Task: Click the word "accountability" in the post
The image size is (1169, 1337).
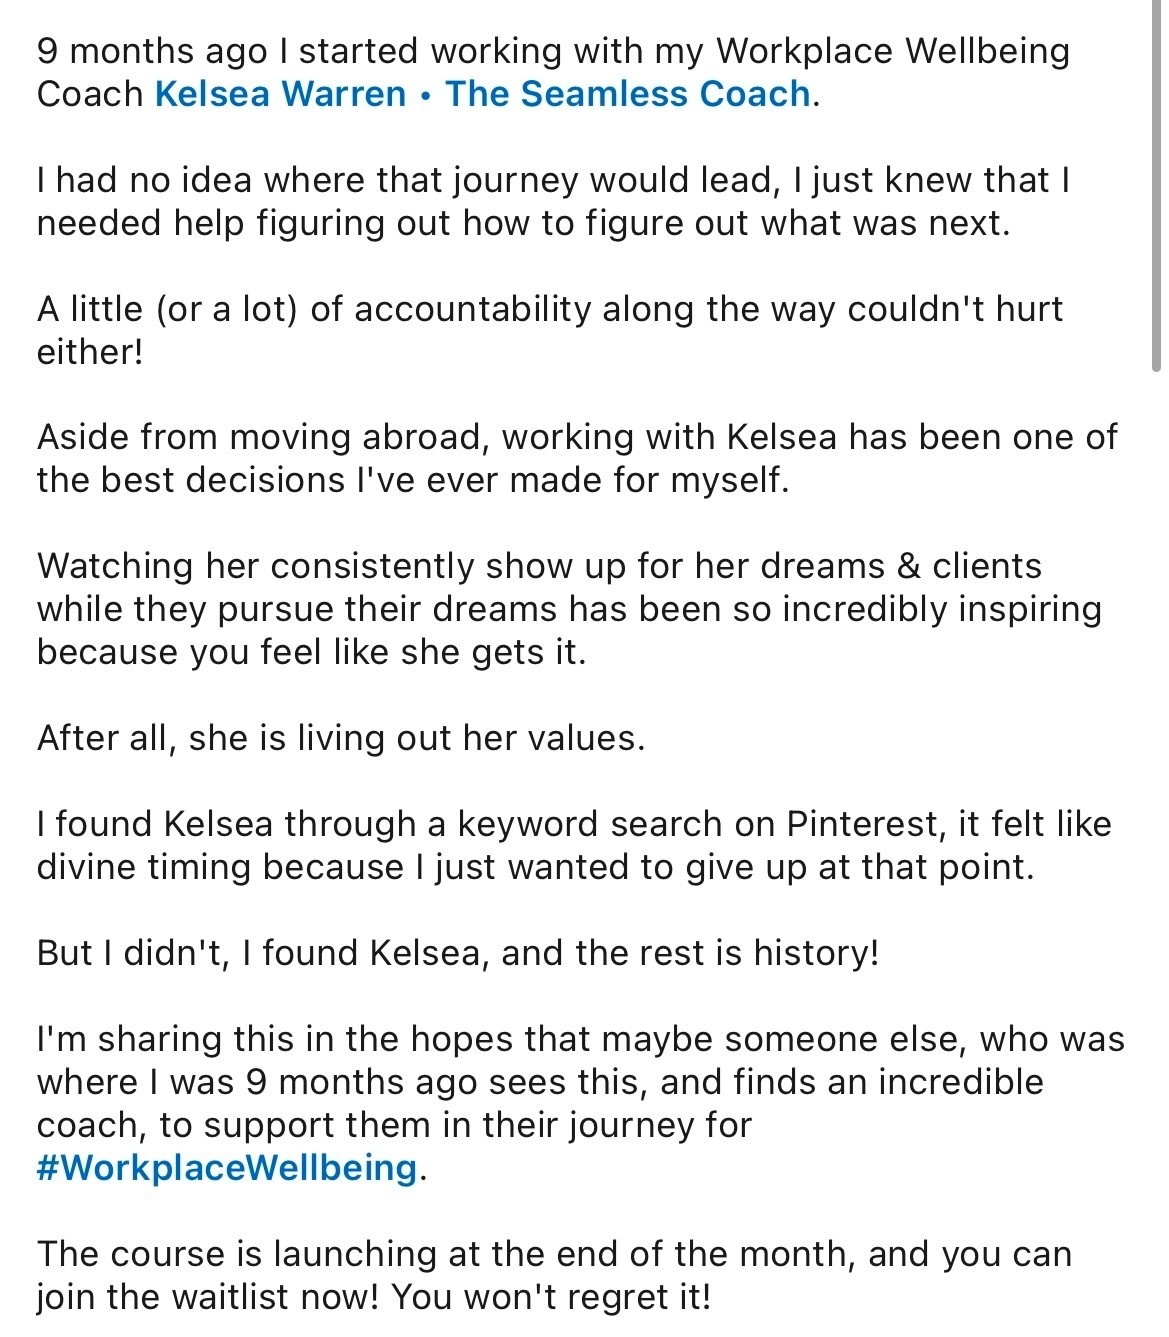Action: (473, 310)
